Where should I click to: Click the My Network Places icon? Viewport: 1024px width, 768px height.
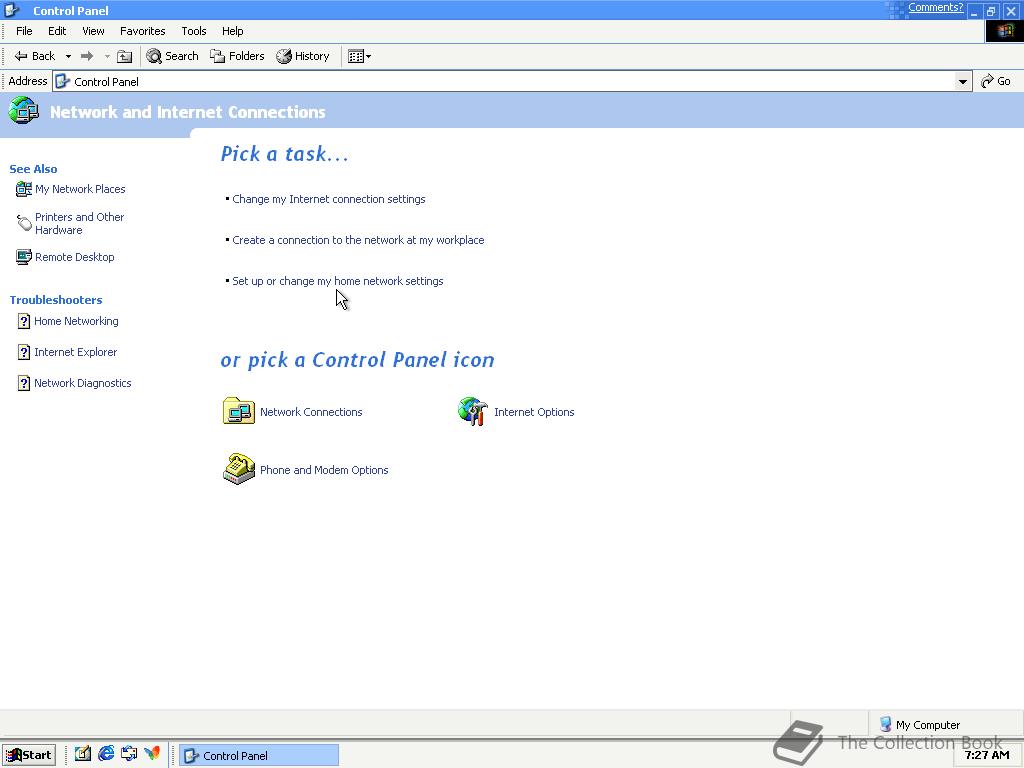coord(24,189)
